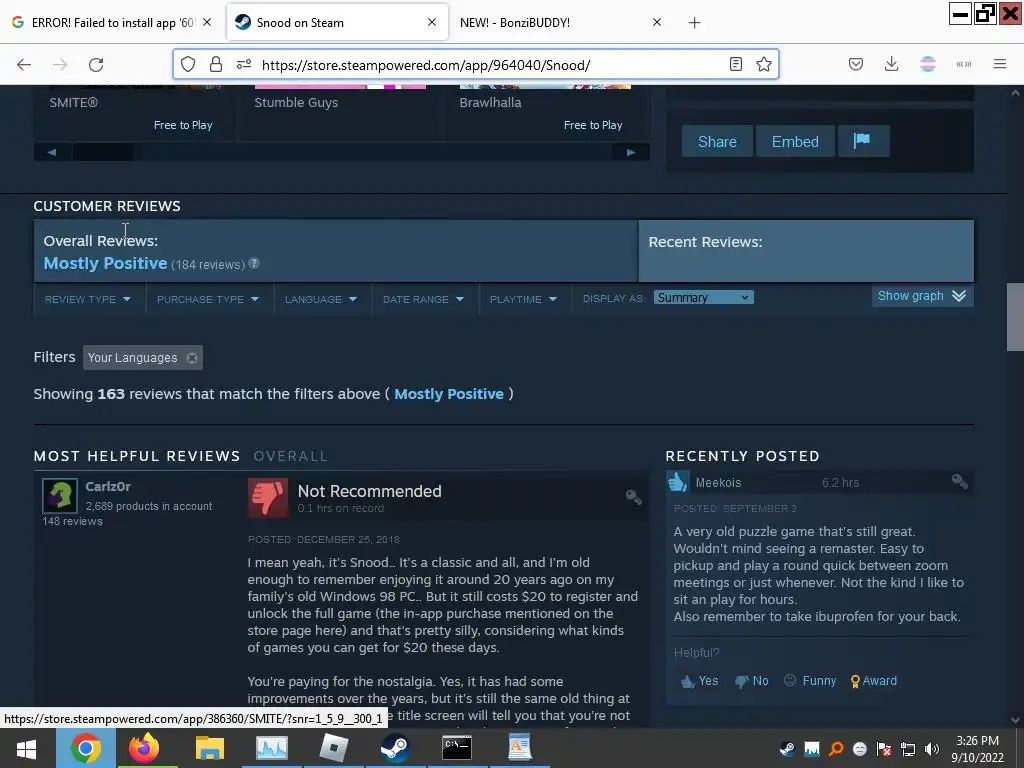Viewport: 1024px width, 768px height.
Task: Click the padlock site security icon
Action: coord(216,64)
